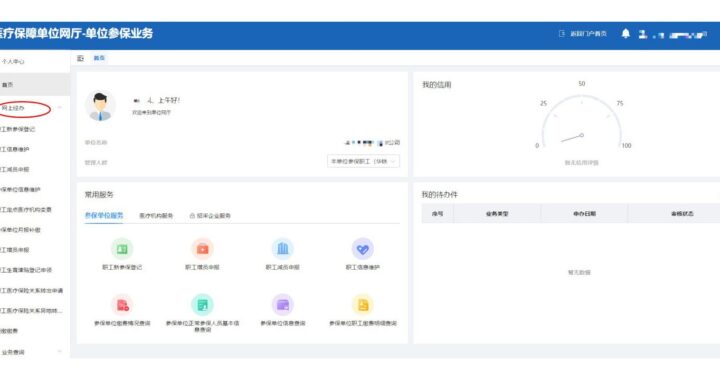Click the 序号 column header

click(x=438, y=214)
